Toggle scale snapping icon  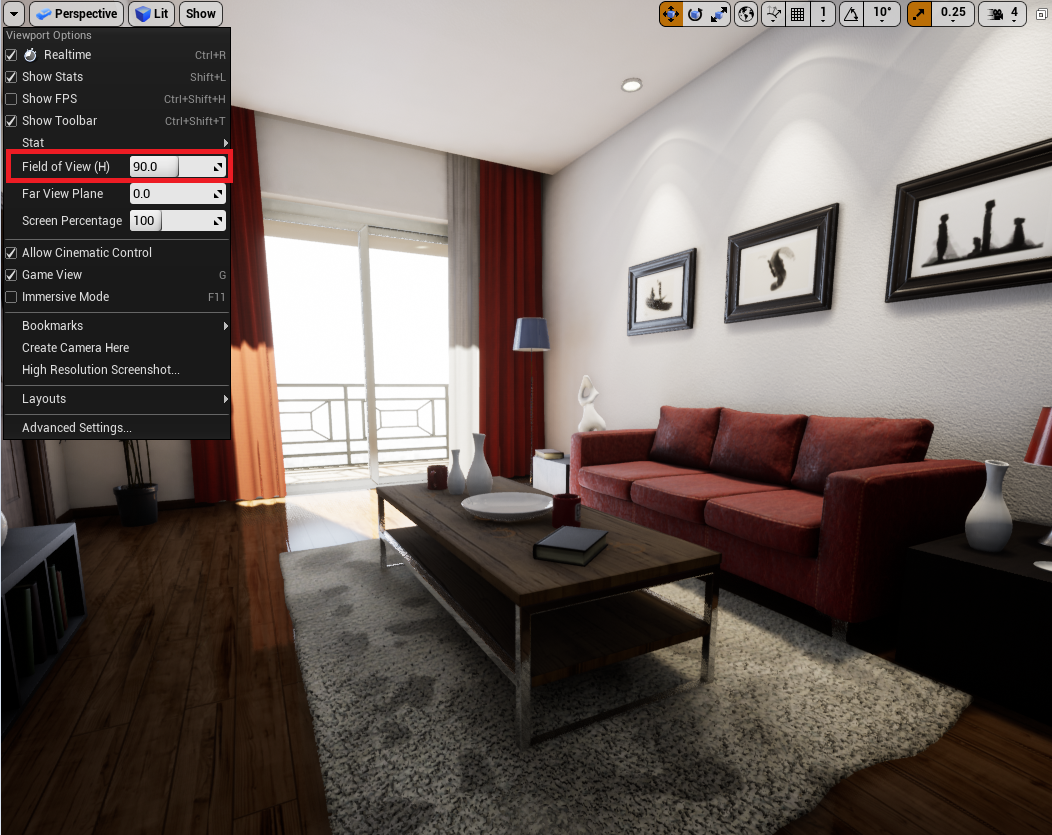coord(919,14)
